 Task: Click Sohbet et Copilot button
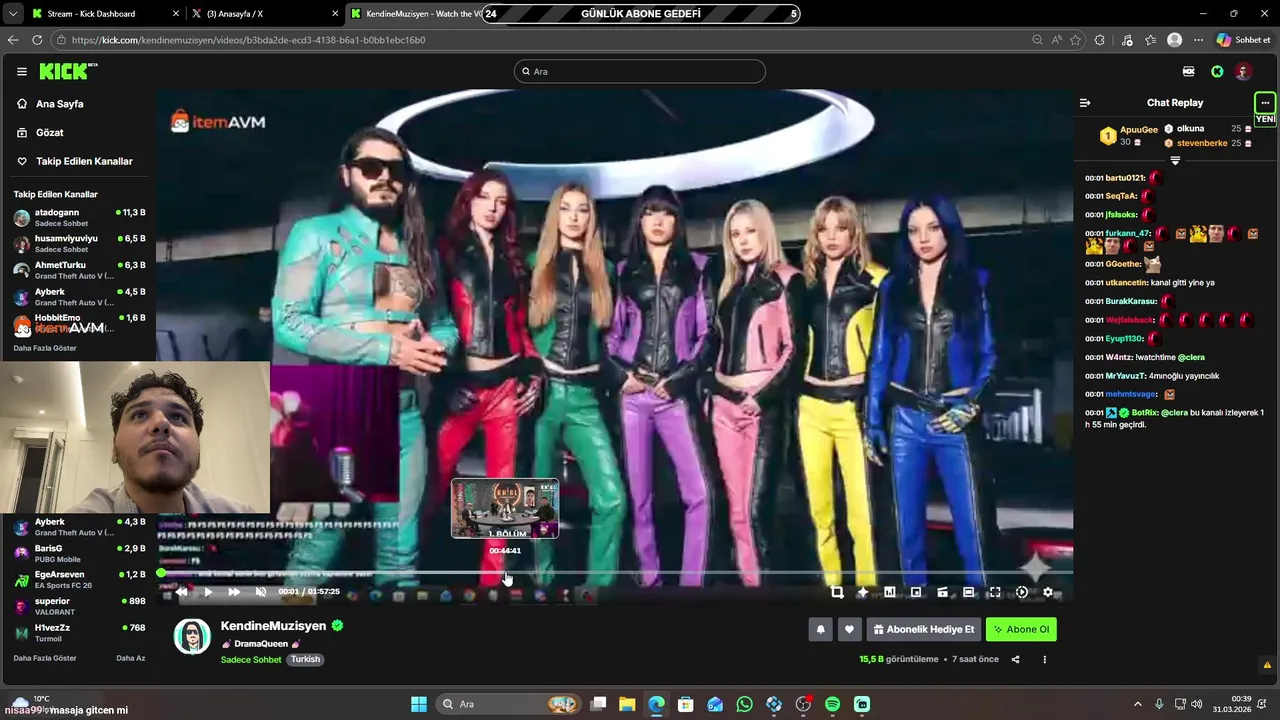(1243, 40)
